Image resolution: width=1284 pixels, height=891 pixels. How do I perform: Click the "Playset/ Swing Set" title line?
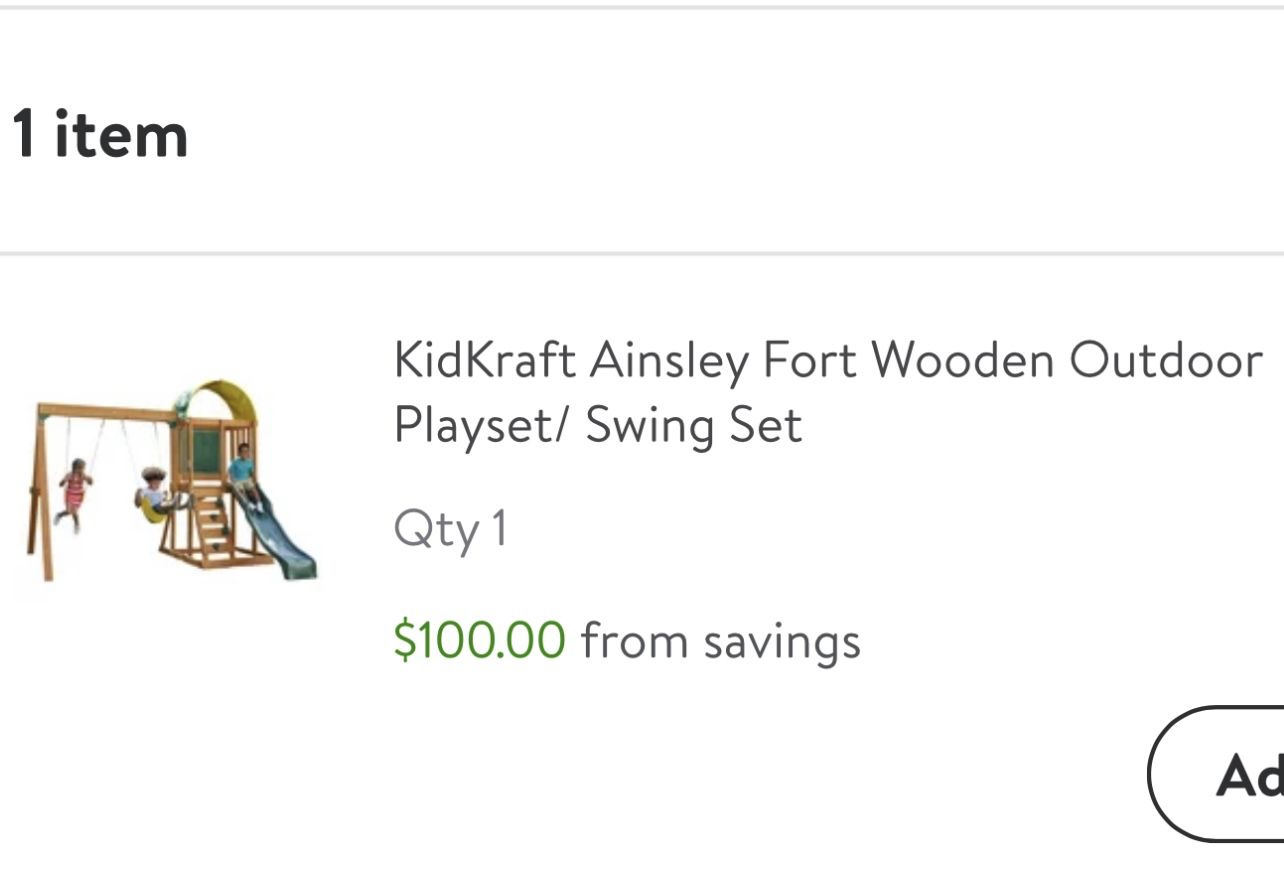click(x=597, y=425)
